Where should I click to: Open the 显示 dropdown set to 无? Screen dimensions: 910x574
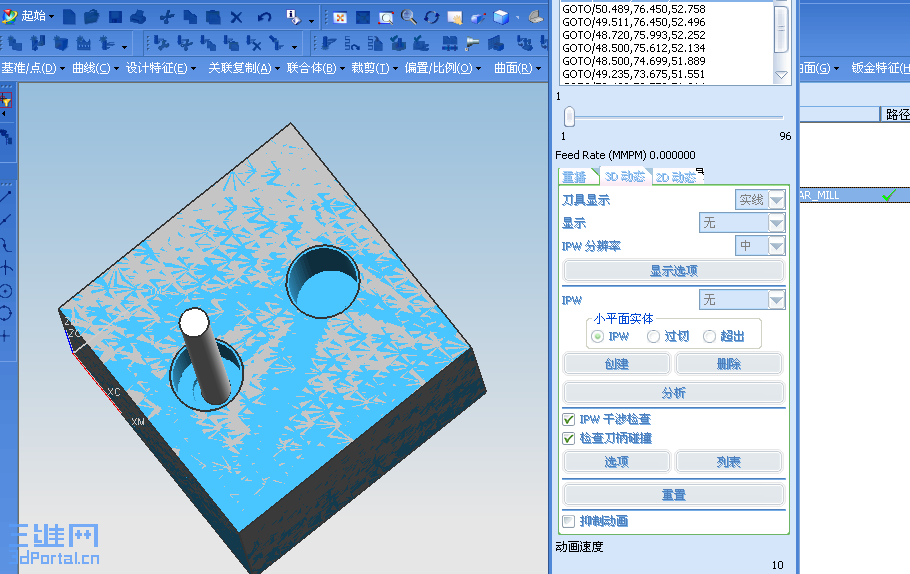[742, 222]
